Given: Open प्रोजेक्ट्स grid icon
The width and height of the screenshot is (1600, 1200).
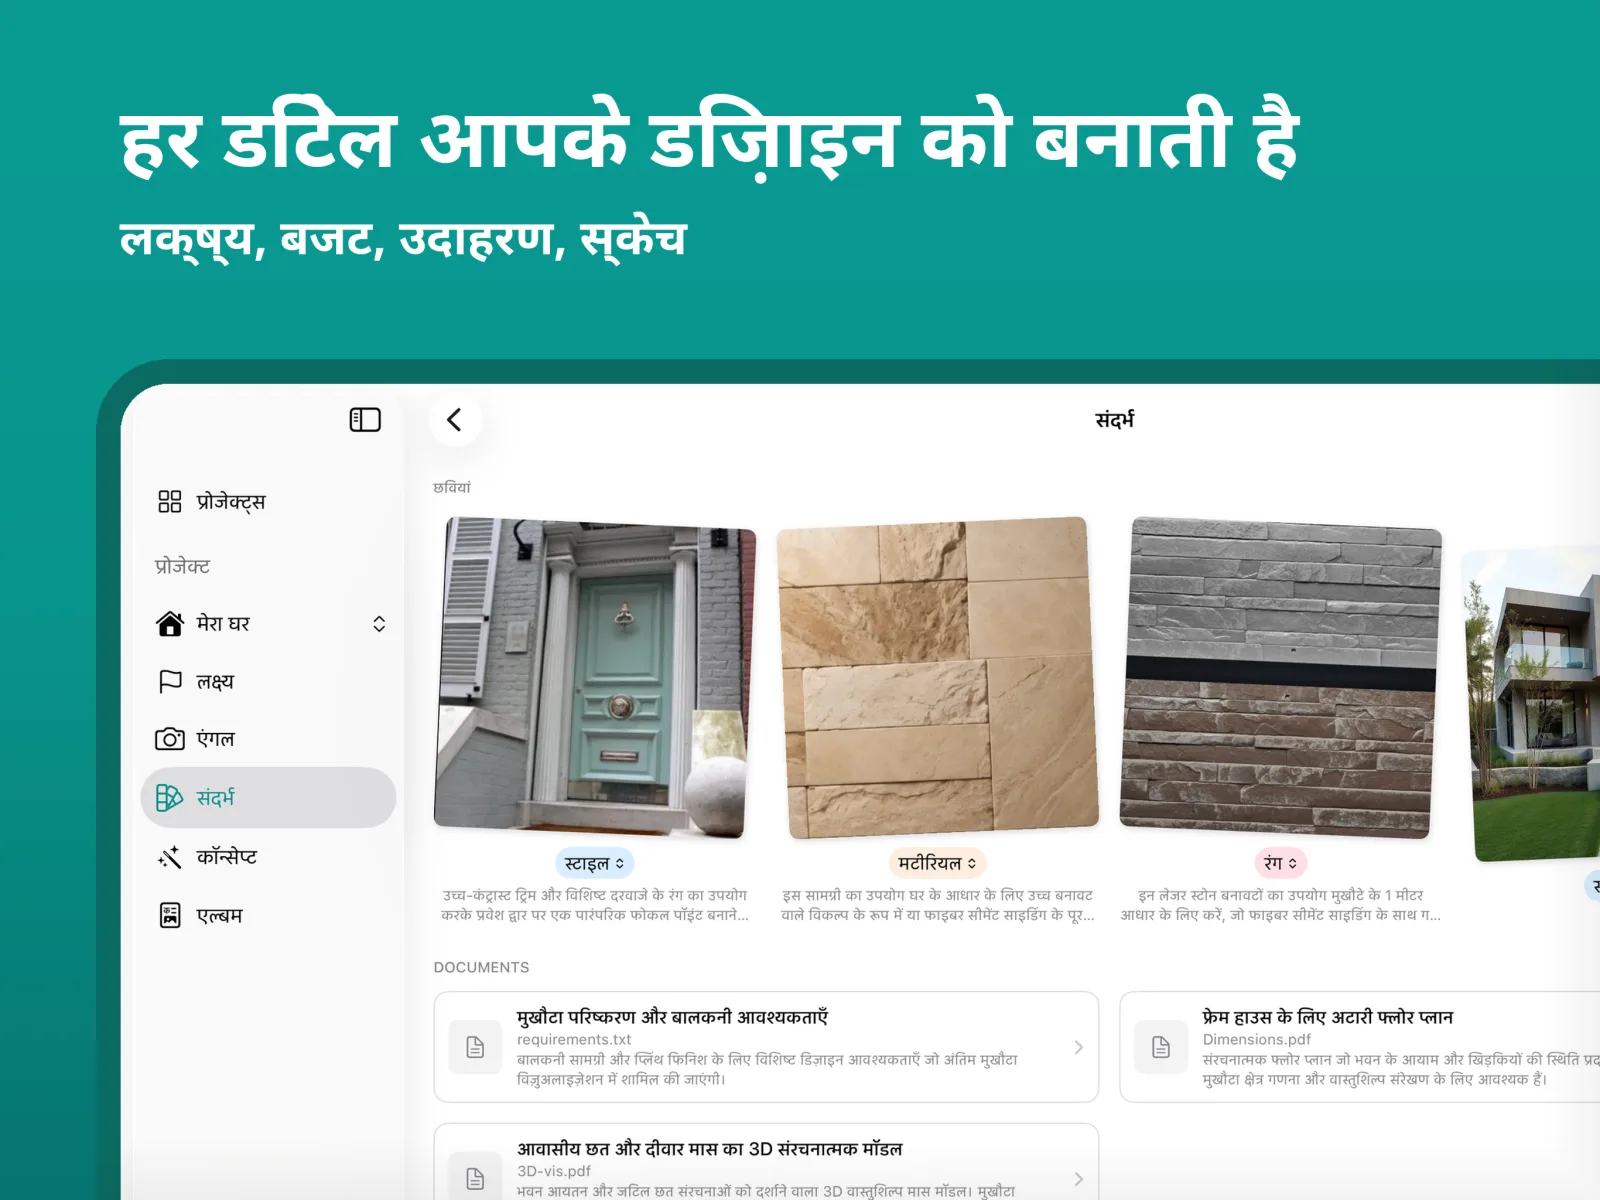Looking at the screenshot, I should pyautogui.click(x=170, y=502).
